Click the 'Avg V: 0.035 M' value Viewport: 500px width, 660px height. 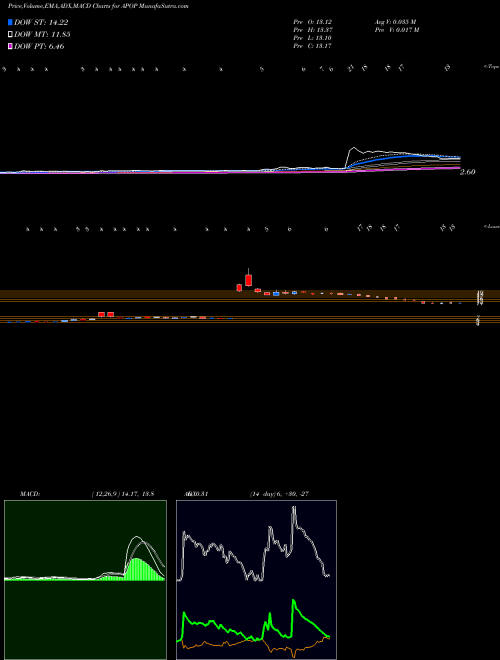(396, 21)
